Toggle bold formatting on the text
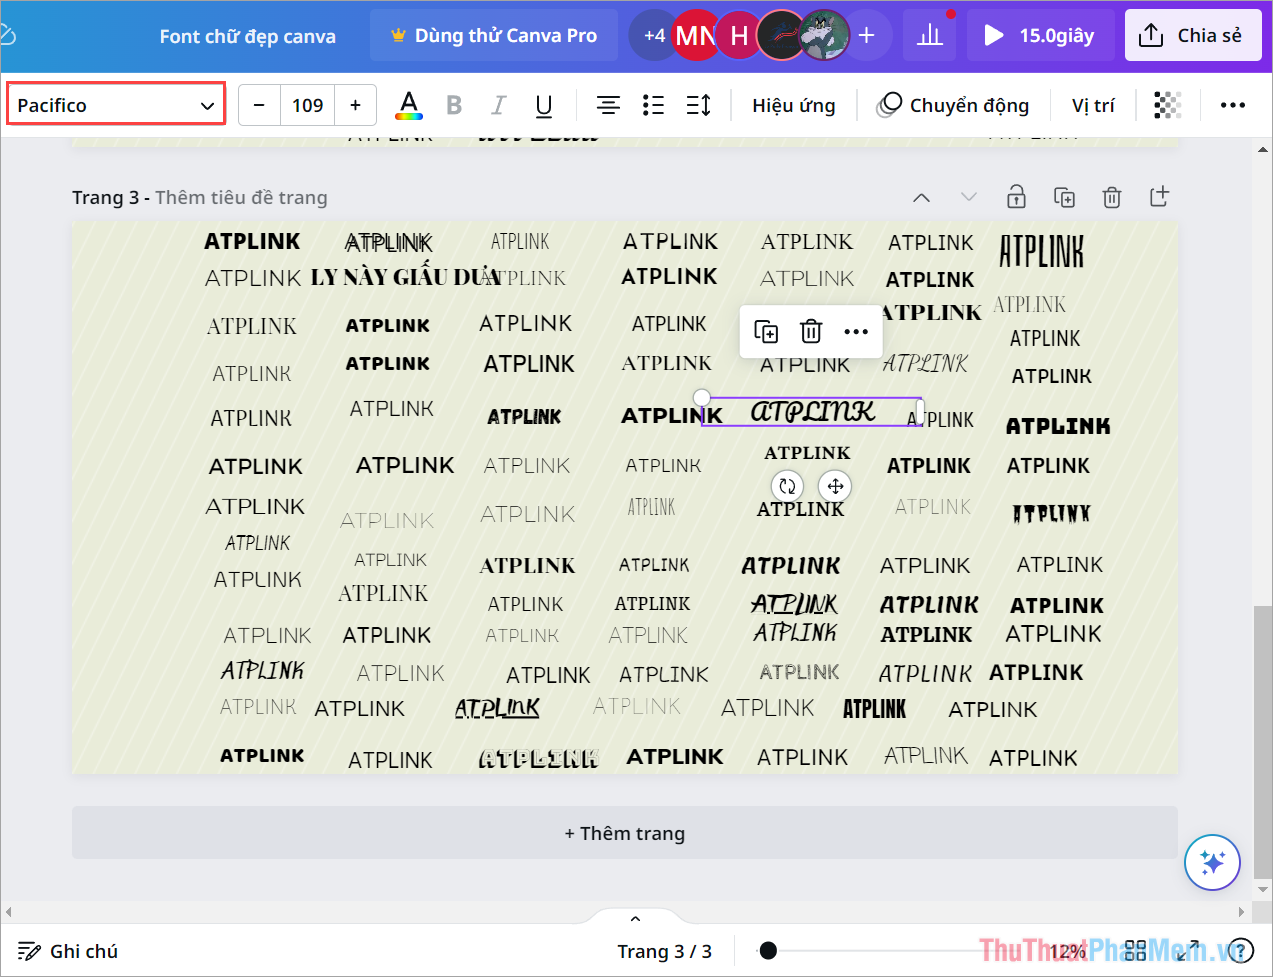1273x977 pixels. click(x=453, y=105)
